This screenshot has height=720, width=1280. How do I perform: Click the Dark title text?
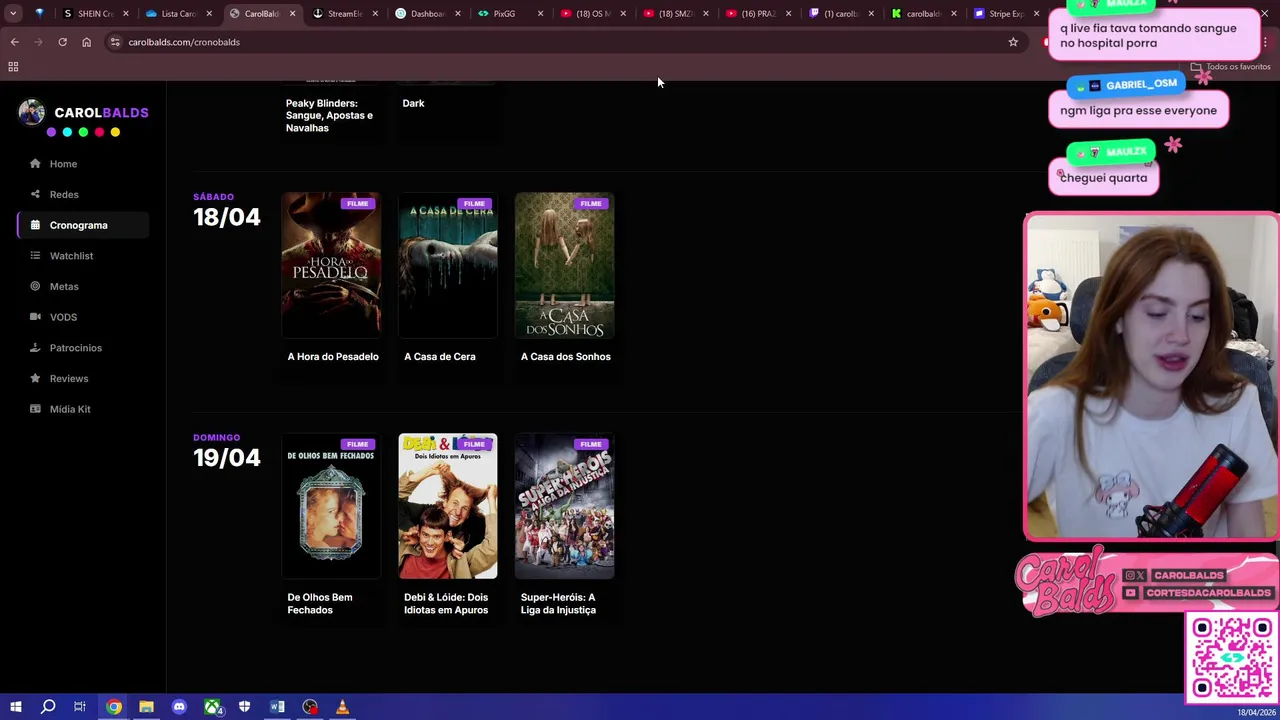click(x=413, y=103)
